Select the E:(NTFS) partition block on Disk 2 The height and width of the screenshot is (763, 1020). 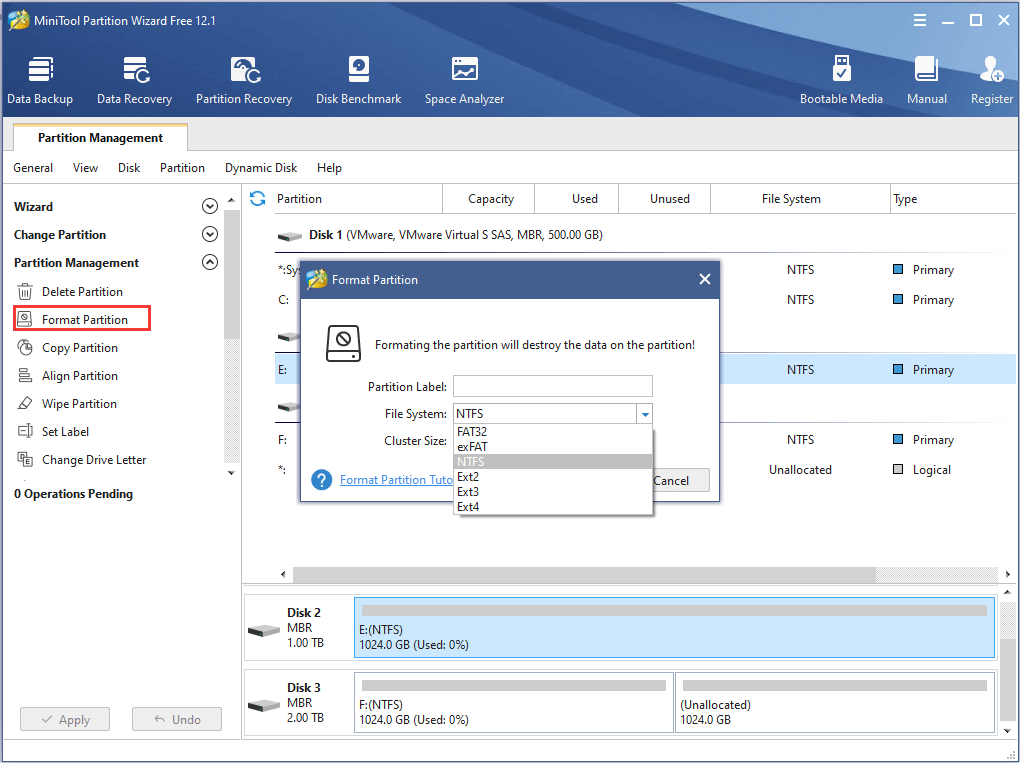coord(675,628)
